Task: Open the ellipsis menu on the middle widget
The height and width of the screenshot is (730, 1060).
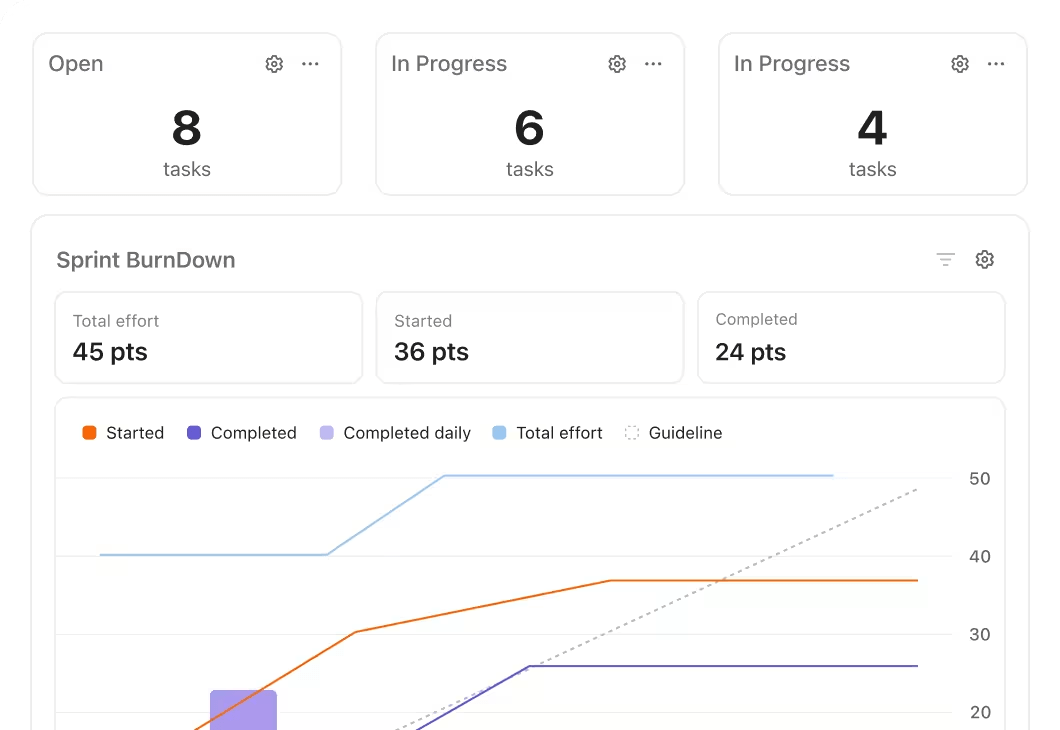Action: 653,63
